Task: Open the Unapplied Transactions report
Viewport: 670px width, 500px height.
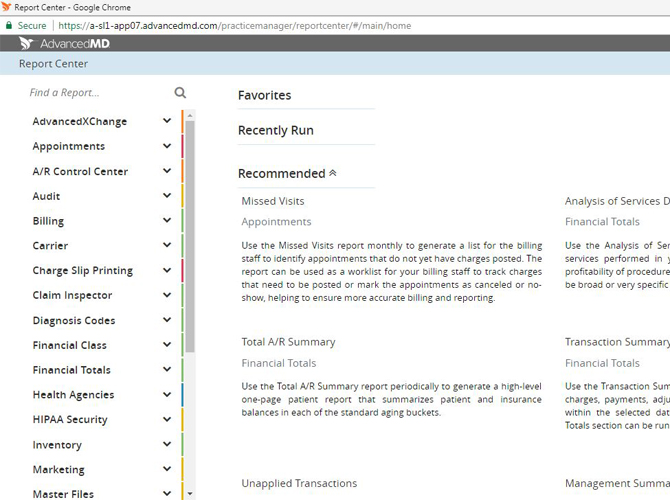Action: tap(299, 484)
